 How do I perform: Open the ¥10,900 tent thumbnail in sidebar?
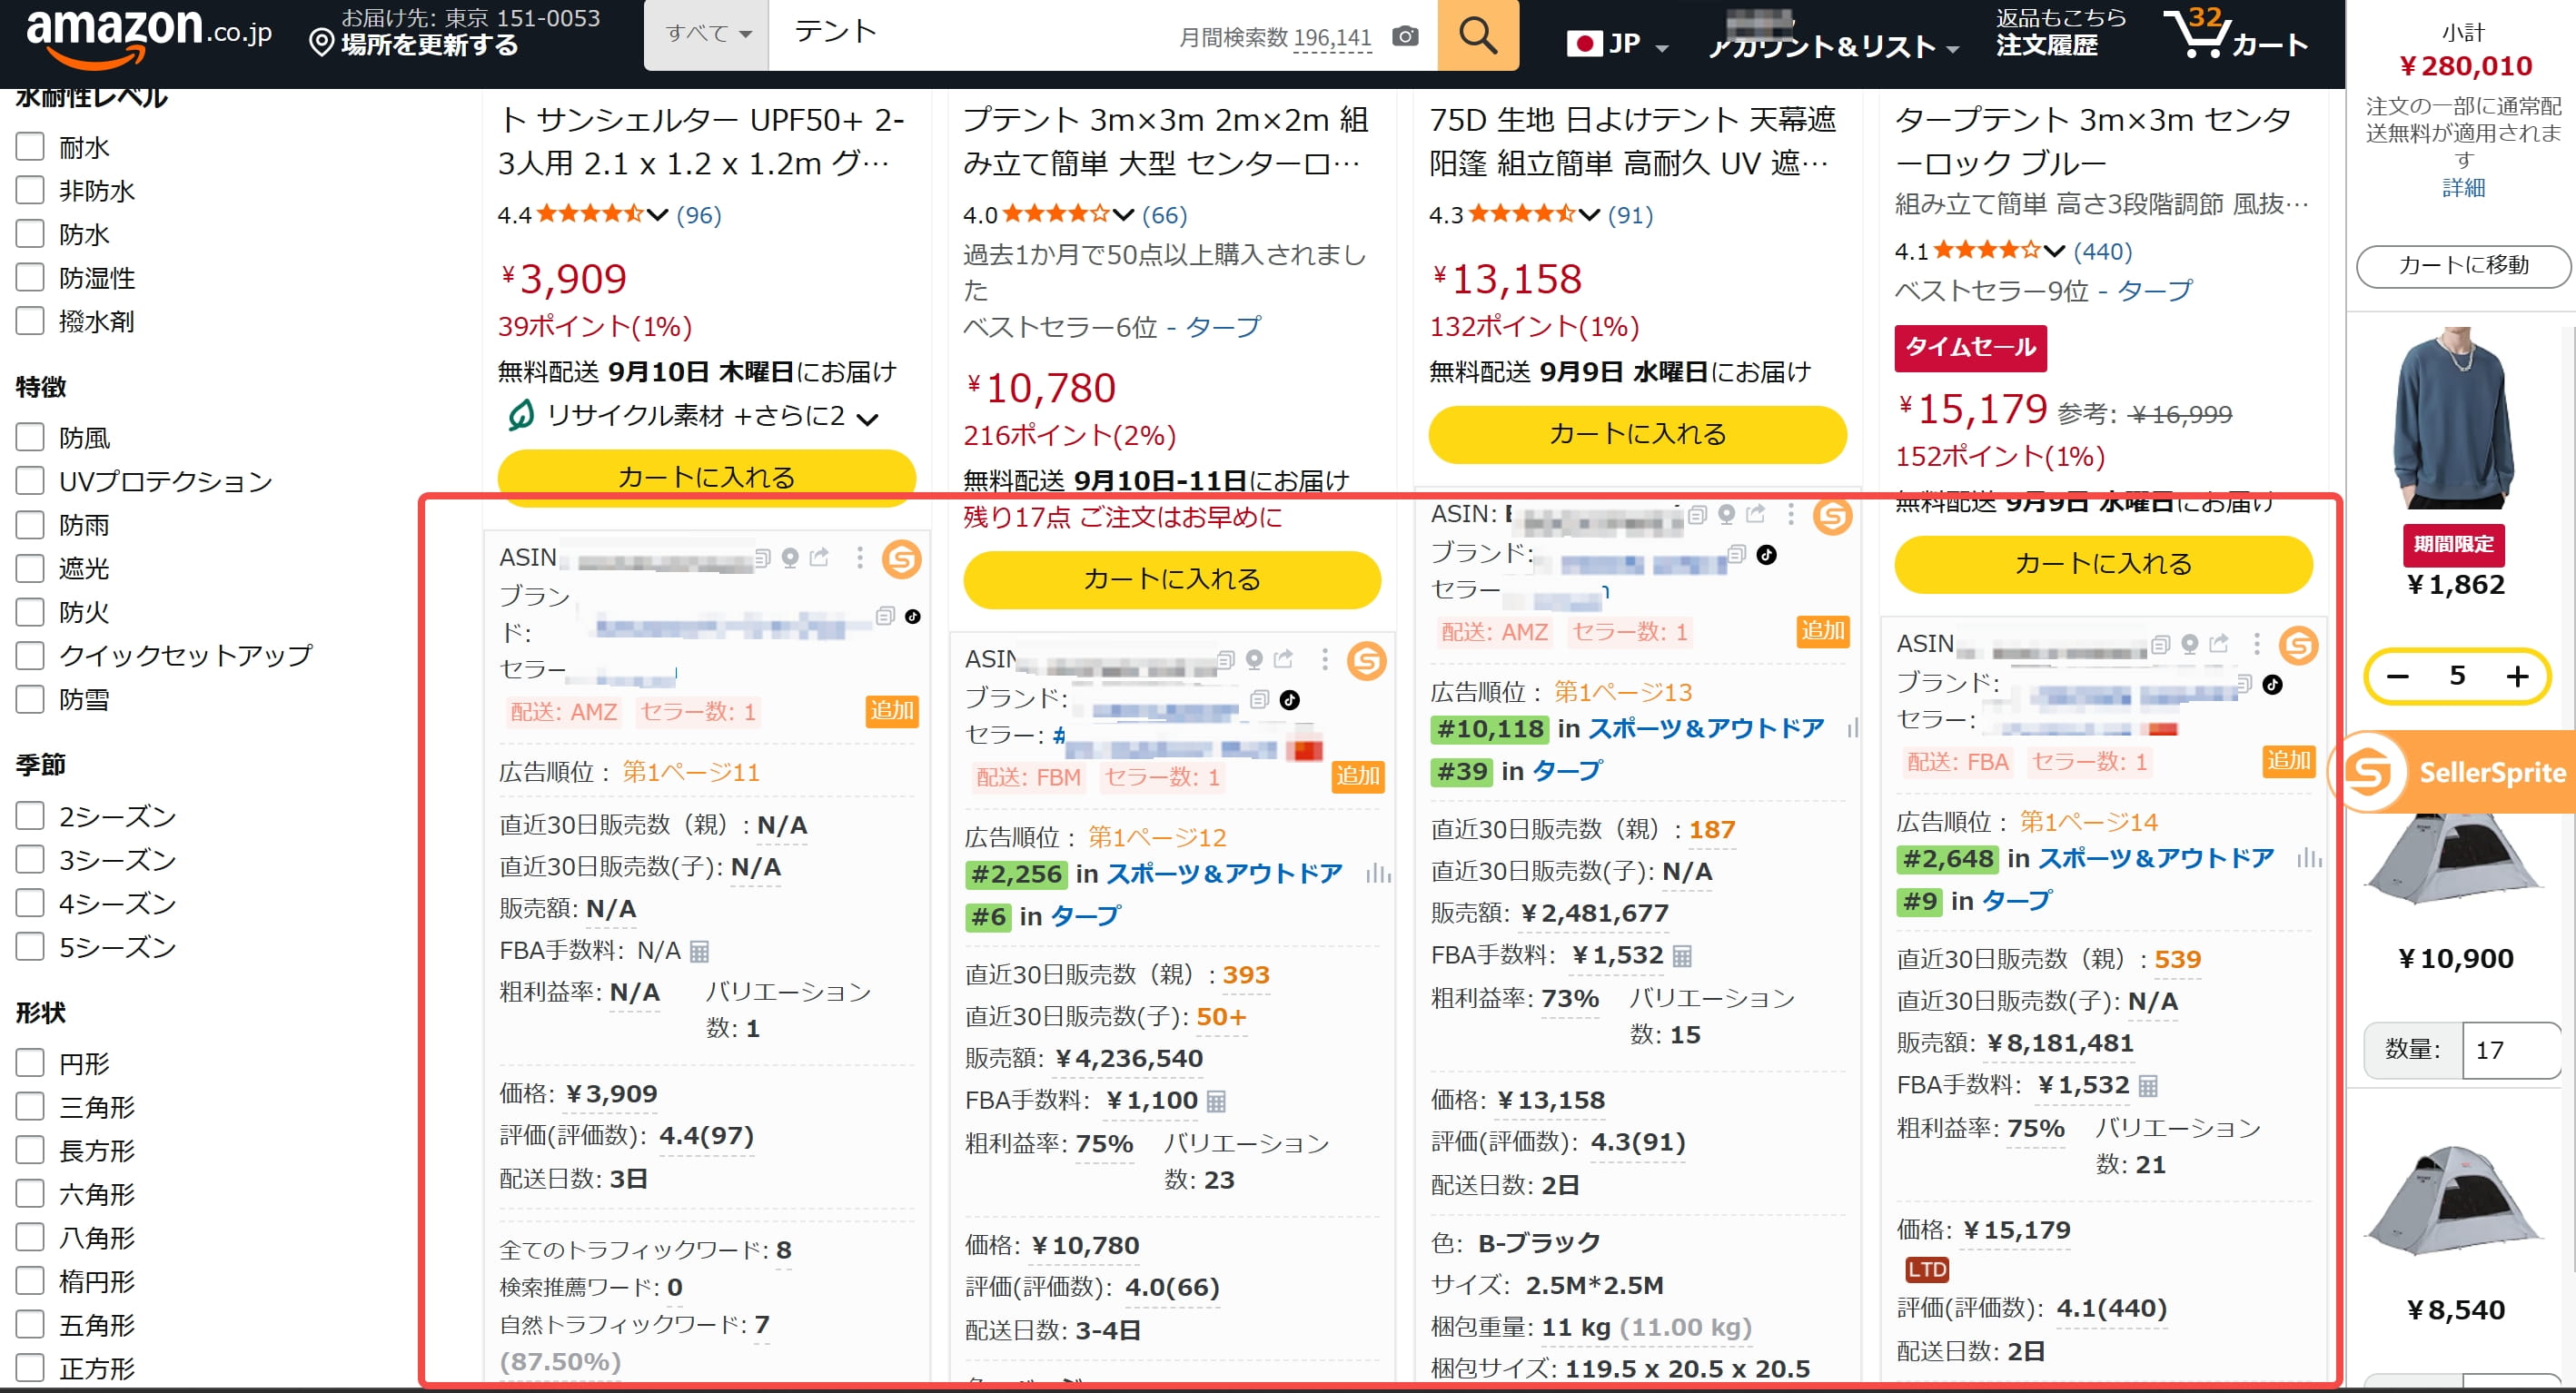[x=2453, y=860]
